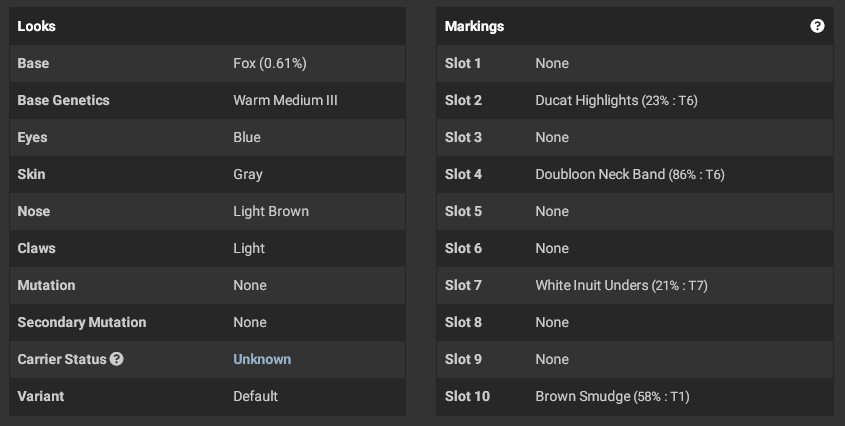The width and height of the screenshot is (845, 426).
Task: Click the Light claws value
Action: pyautogui.click(x=248, y=248)
